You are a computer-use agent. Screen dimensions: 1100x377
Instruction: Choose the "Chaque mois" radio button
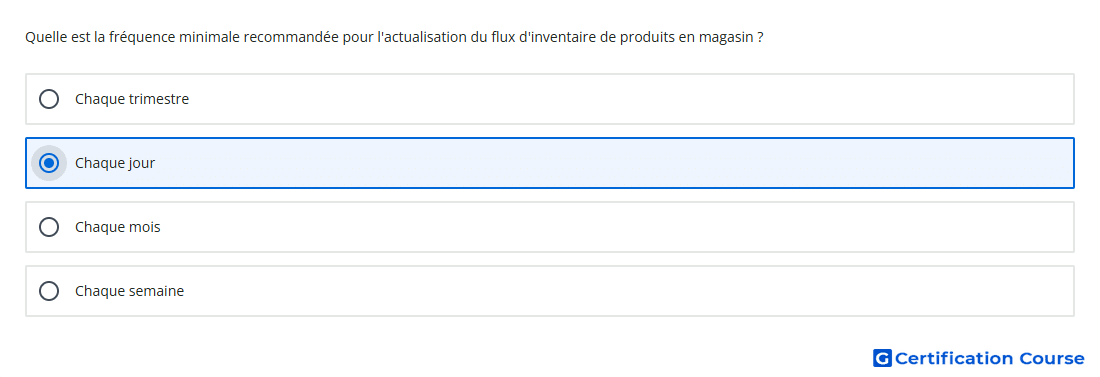click(49, 227)
